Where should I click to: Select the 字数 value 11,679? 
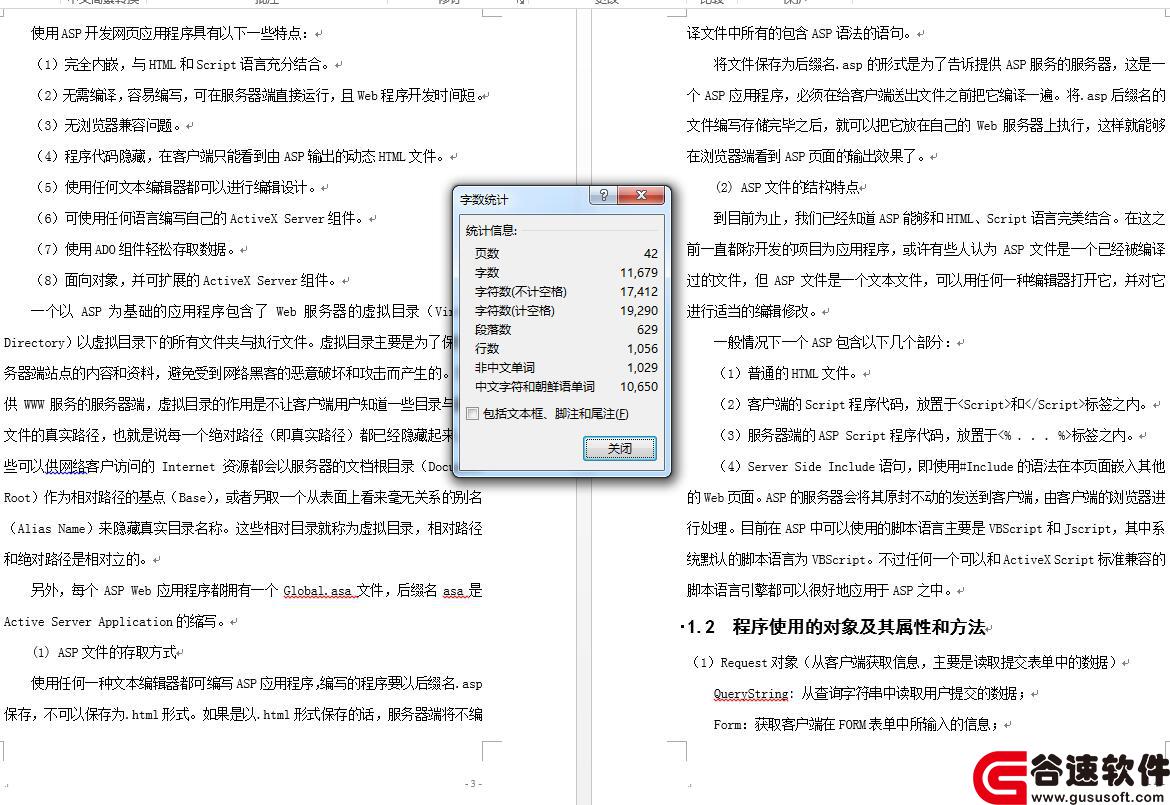pos(639,273)
